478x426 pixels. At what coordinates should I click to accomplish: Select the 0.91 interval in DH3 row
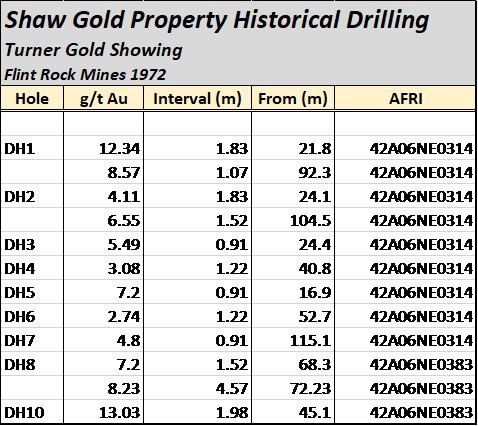click(x=232, y=245)
